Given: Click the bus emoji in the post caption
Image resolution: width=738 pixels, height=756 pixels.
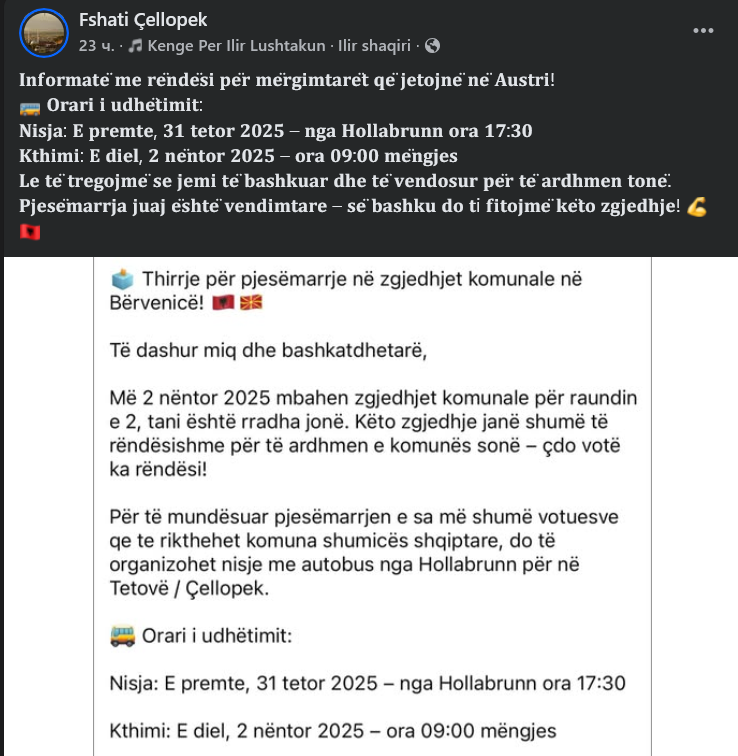Looking at the screenshot, I should pos(29,106).
